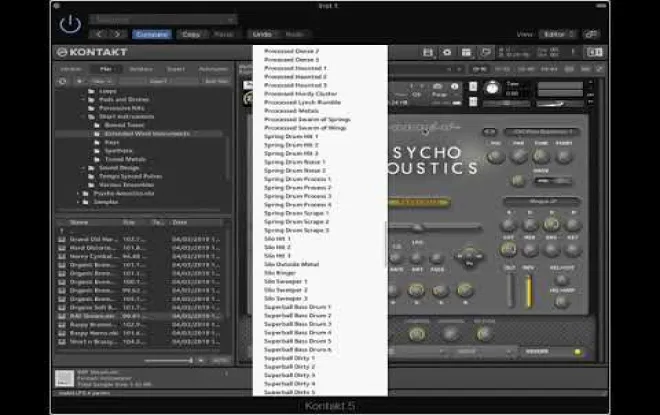This screenshot has height=415, width=660.
Task: Select the Bowed Tones folder
Action: pos(124,125)
